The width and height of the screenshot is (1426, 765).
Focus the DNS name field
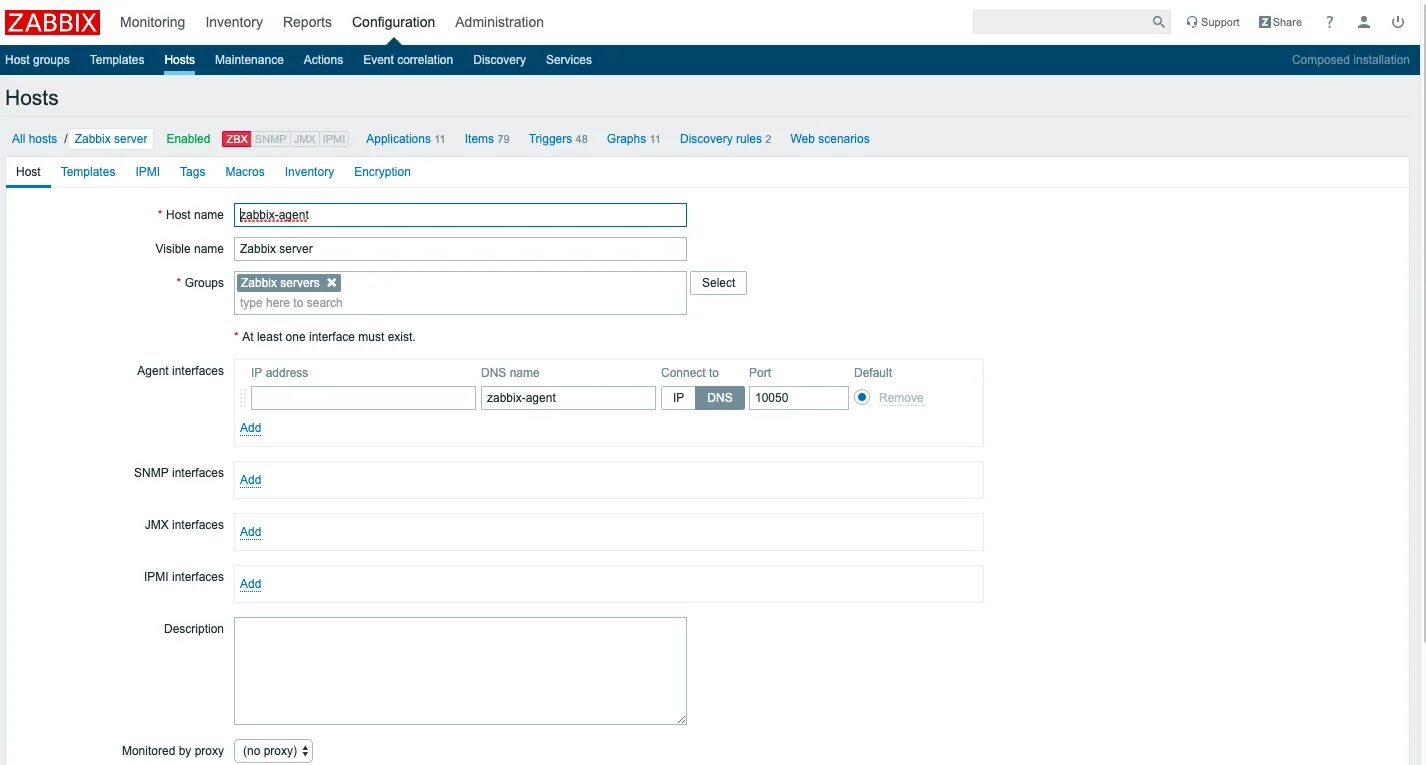568,398
